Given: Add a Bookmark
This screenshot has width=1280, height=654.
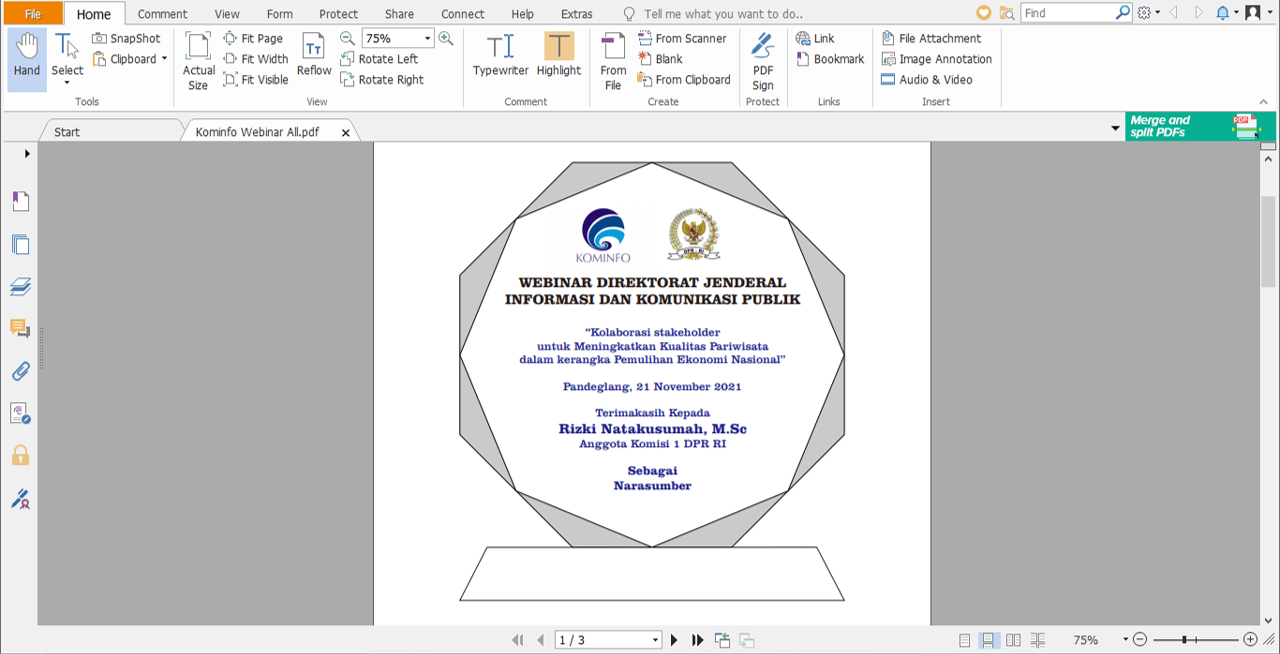Looking at the screenshot, I should (830, 59).
